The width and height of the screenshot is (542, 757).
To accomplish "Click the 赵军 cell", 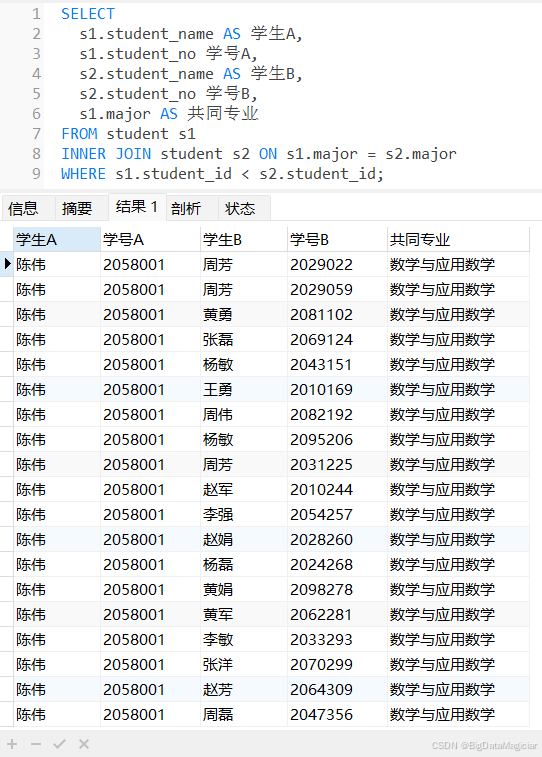I will point(244,490).
